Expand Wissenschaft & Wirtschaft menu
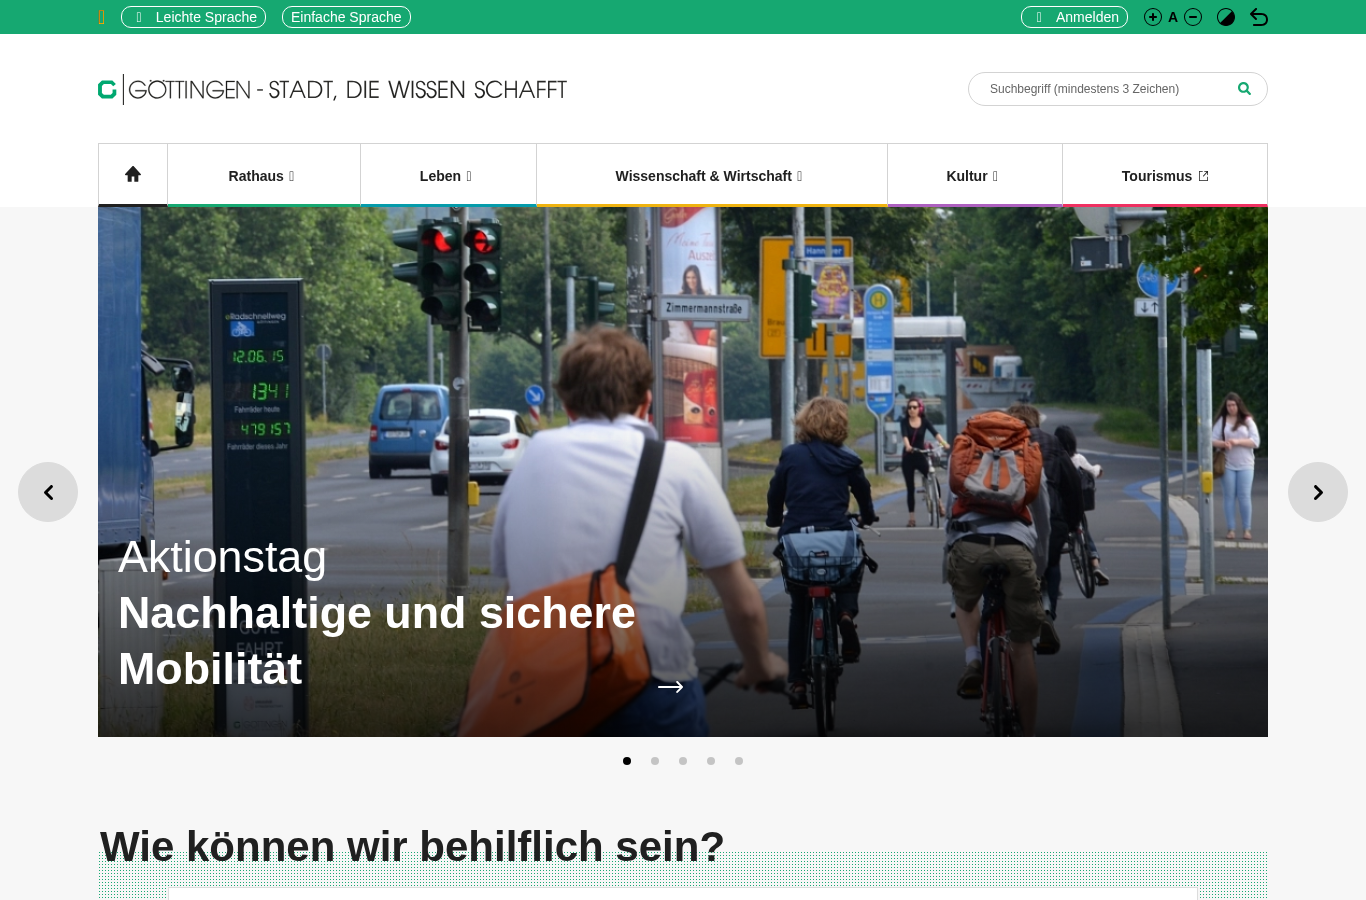The image size is (1366, 900). (712, 175)
